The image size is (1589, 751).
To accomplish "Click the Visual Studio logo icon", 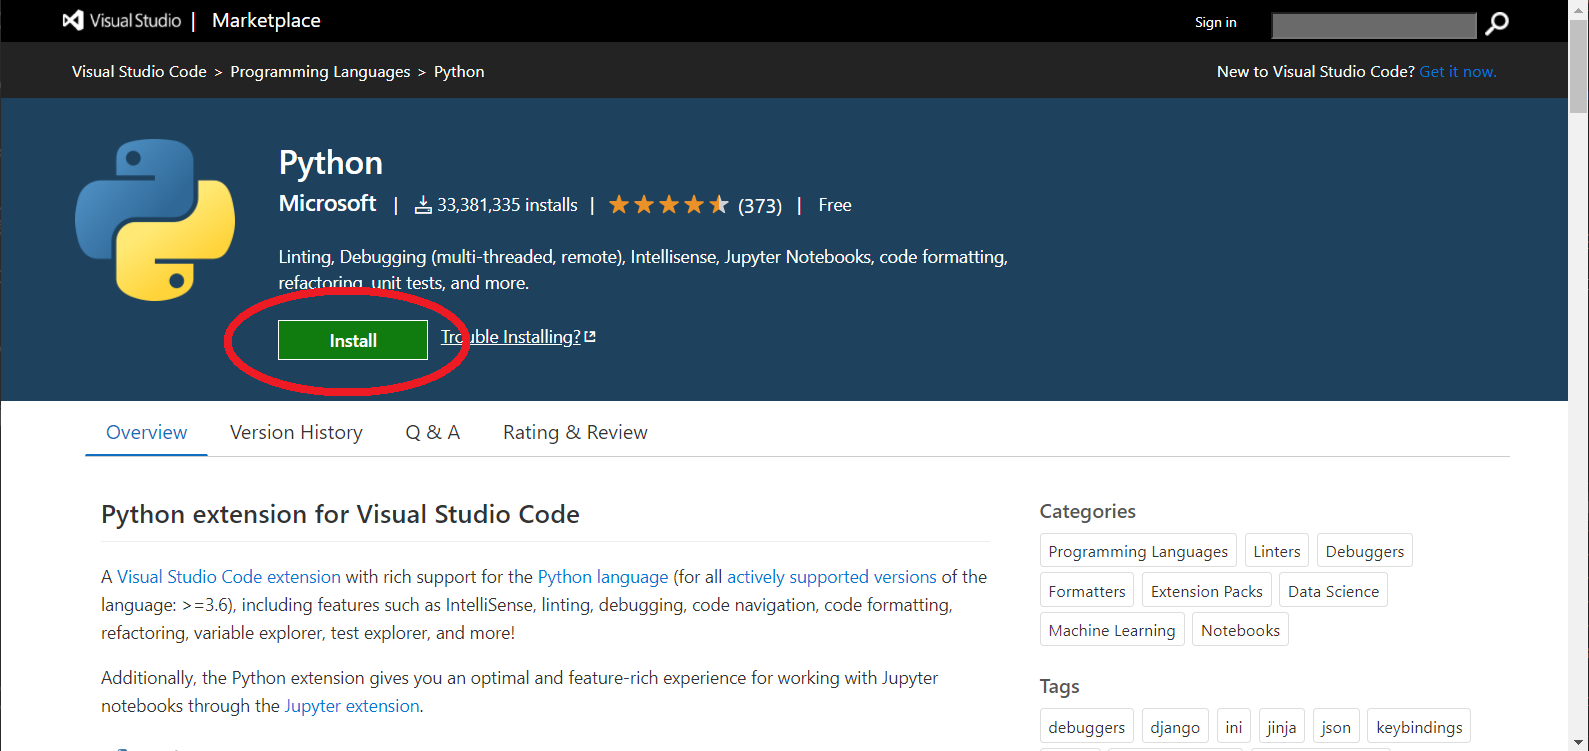I will 73,21.
